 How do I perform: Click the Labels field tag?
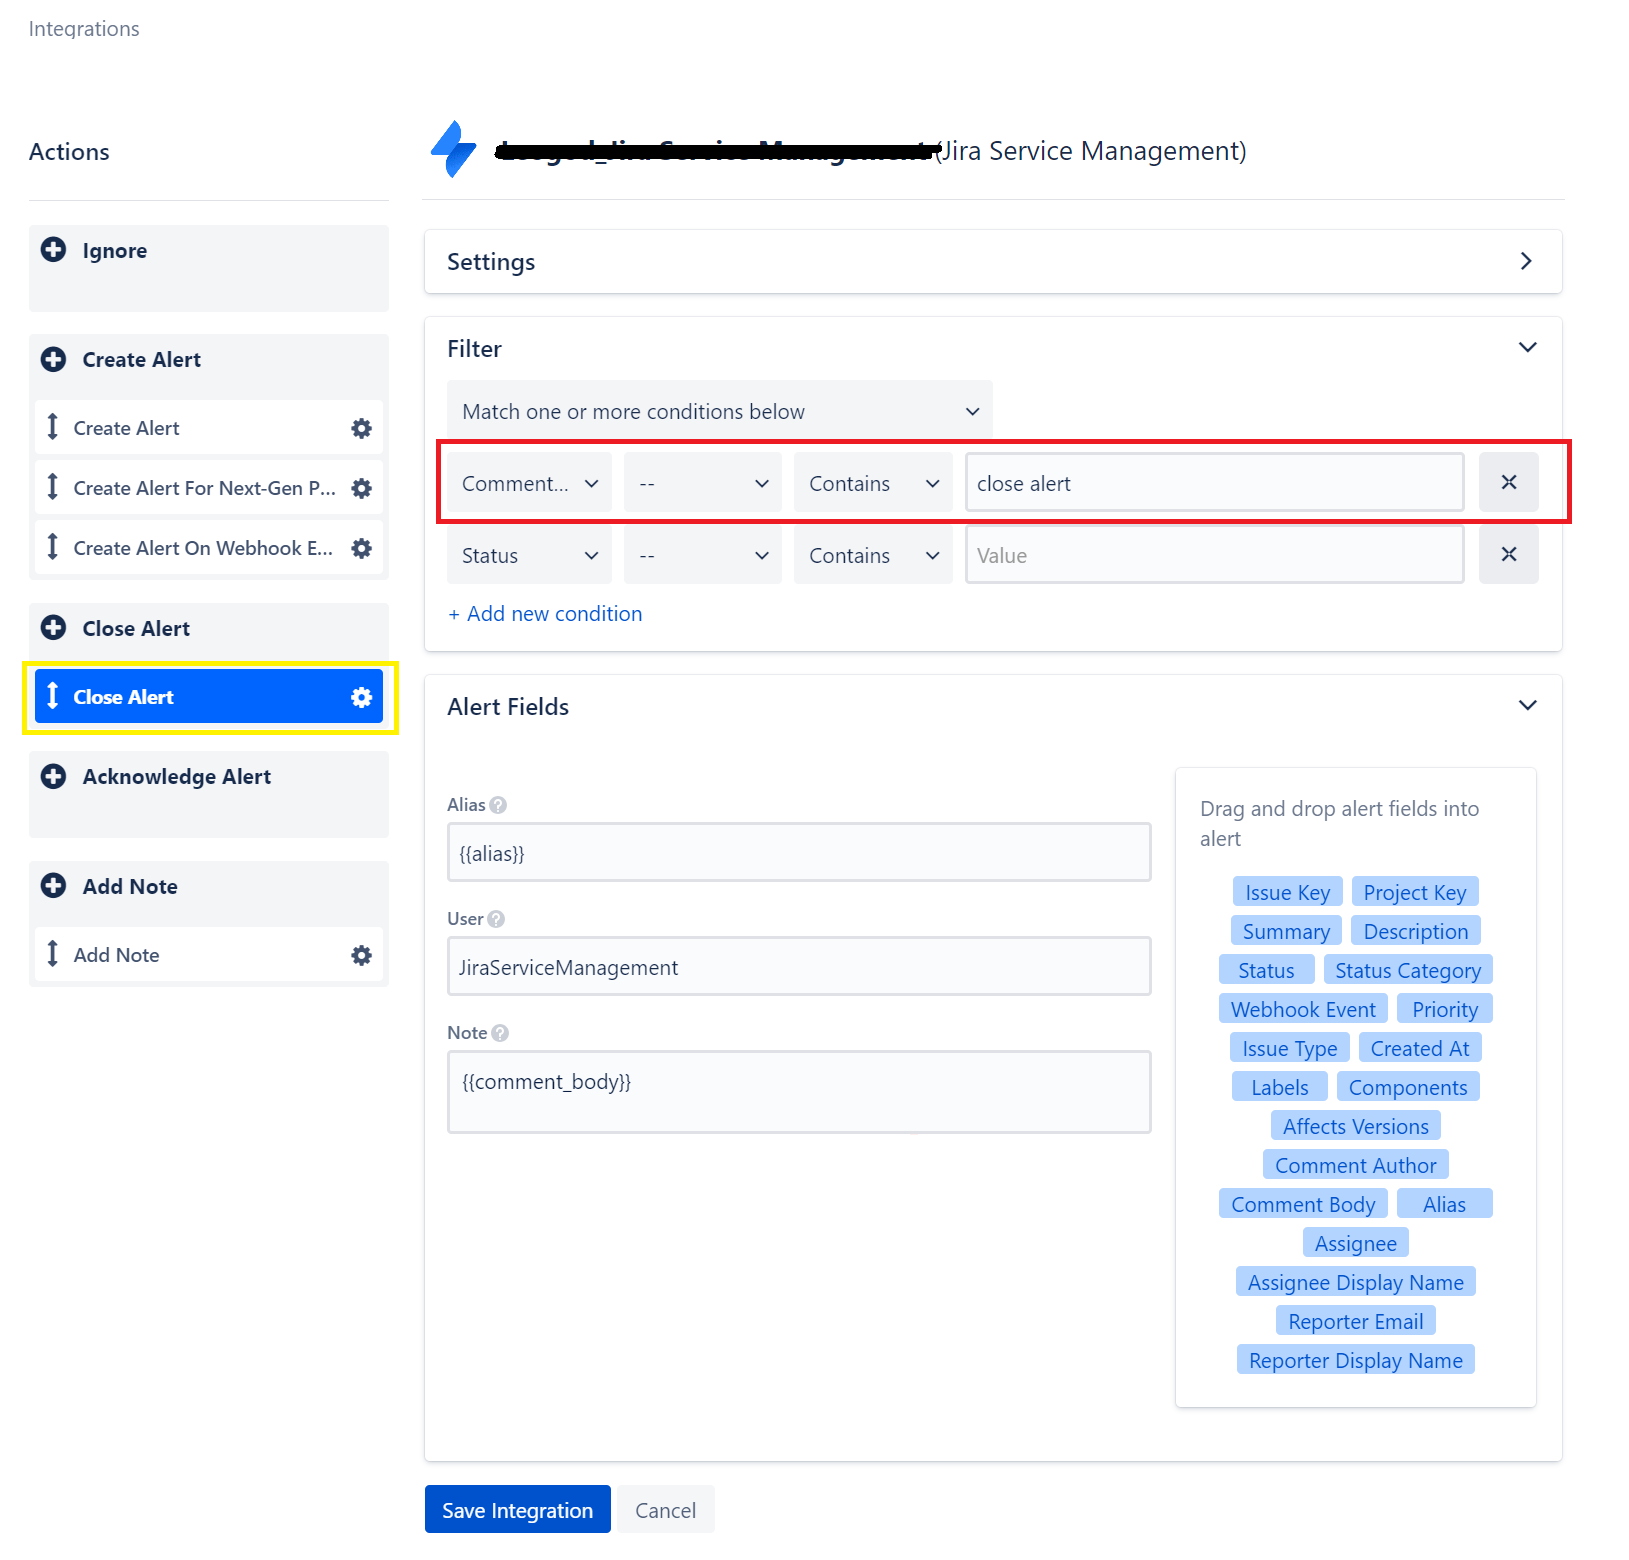tap(1280, 1087)
